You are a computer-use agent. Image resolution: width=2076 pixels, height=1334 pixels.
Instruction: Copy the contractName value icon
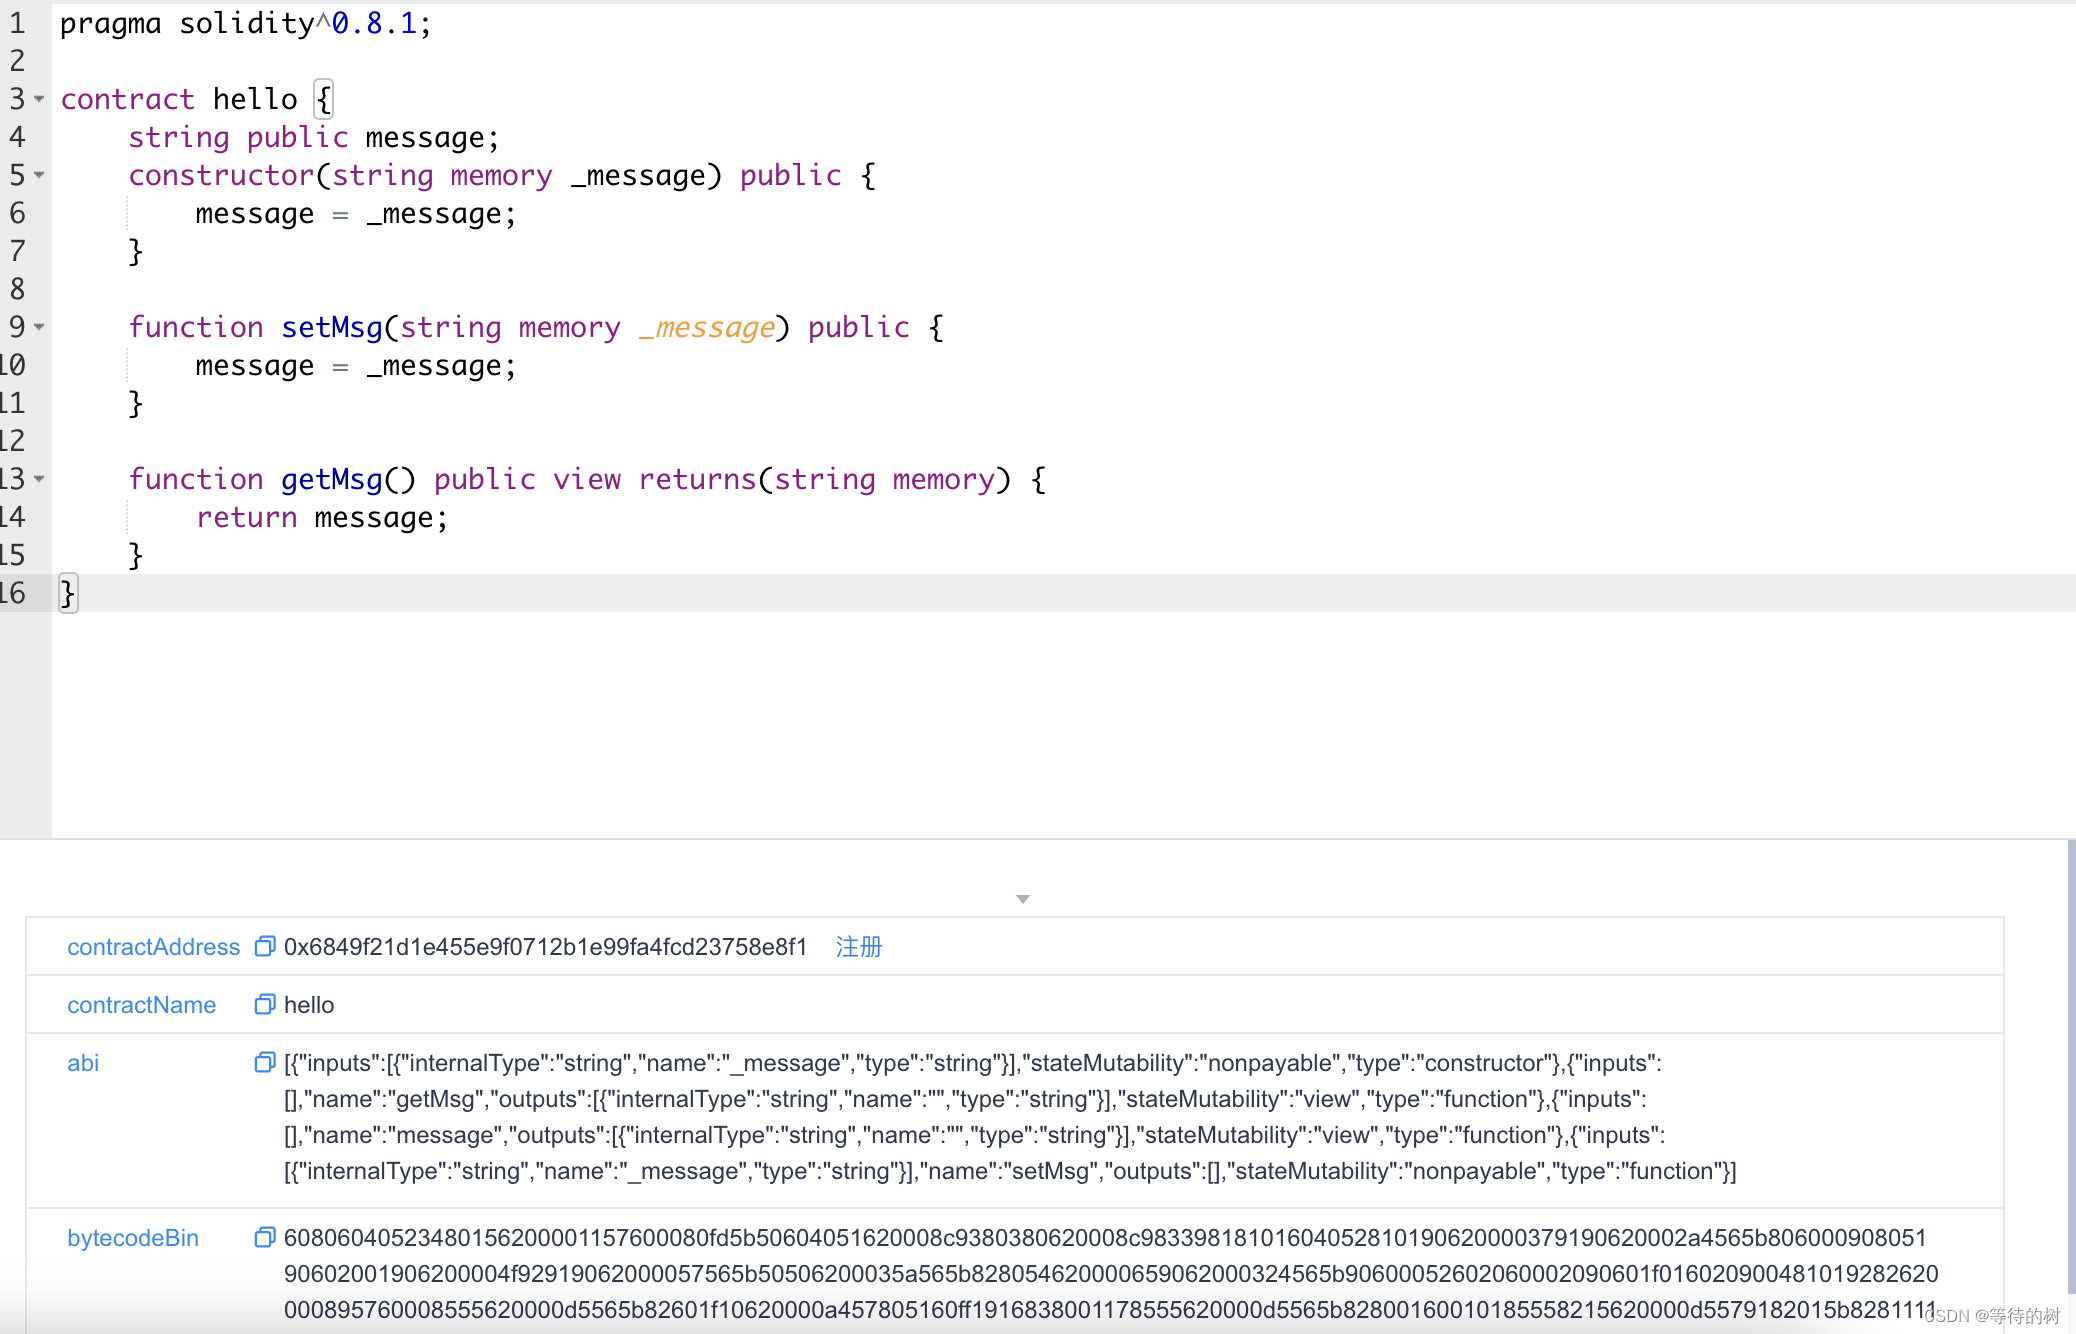pos(265,1004)
